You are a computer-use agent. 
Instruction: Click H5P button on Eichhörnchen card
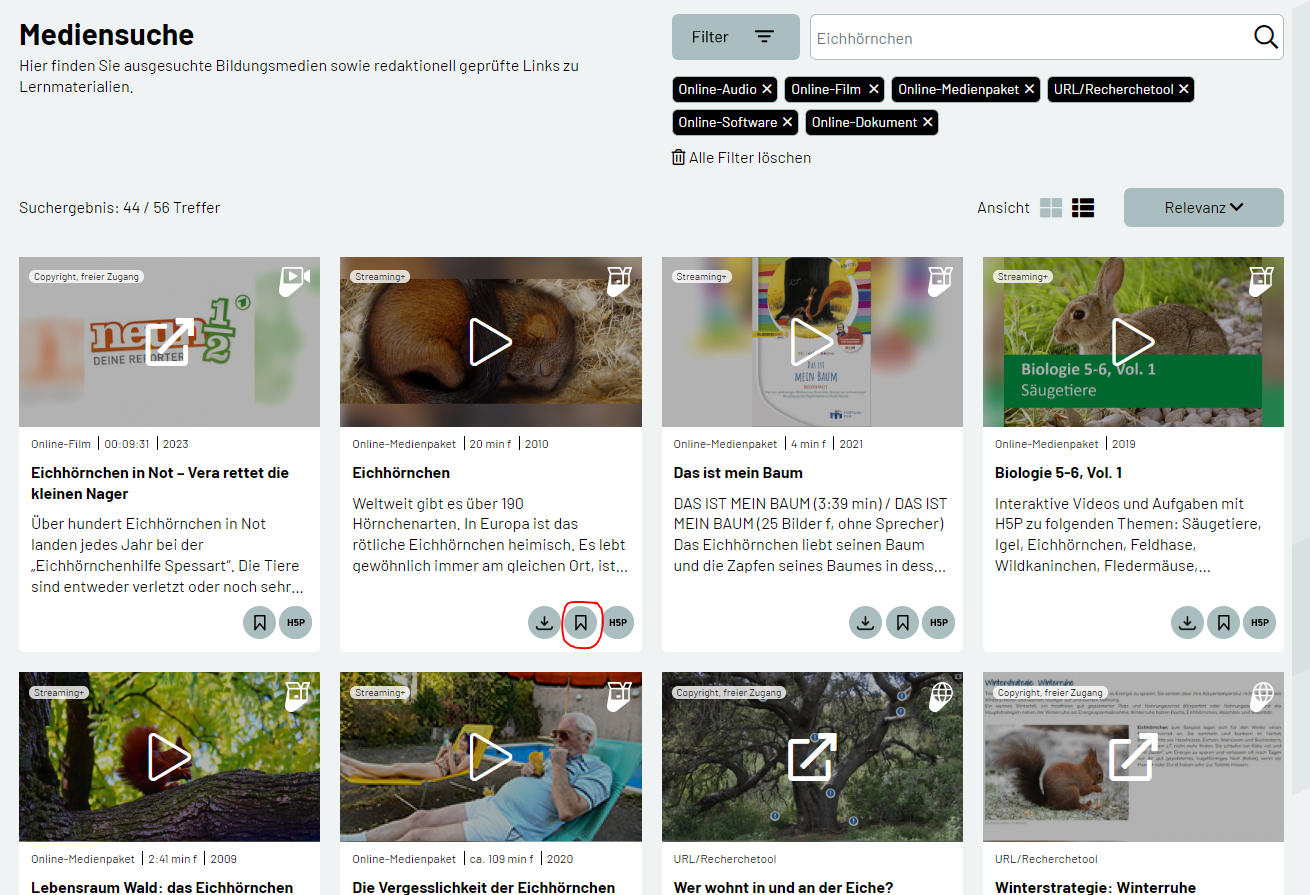coord(618,622)
